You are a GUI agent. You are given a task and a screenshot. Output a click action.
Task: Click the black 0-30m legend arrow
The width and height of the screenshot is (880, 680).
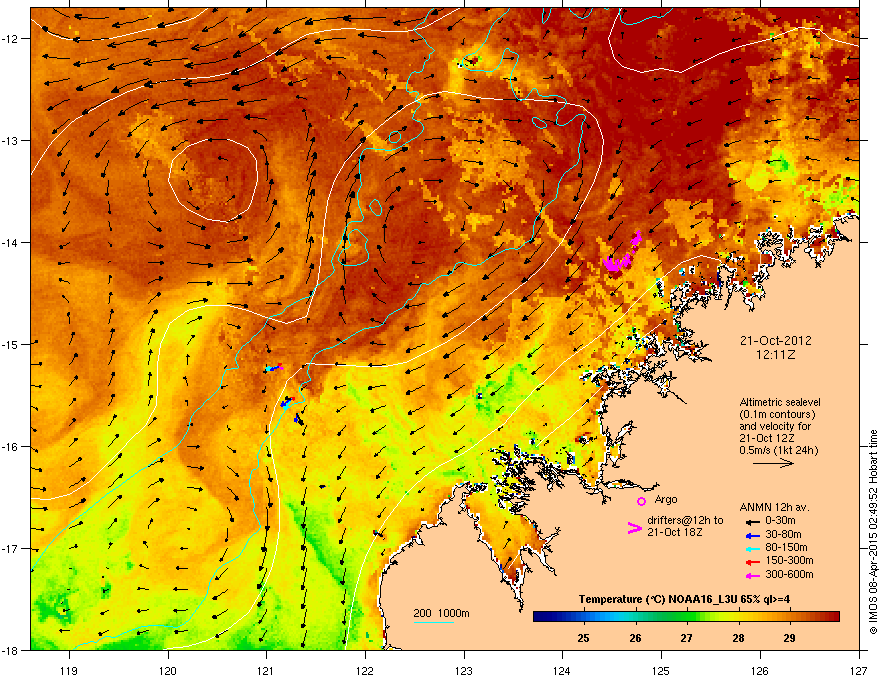[x=753, y=522]
